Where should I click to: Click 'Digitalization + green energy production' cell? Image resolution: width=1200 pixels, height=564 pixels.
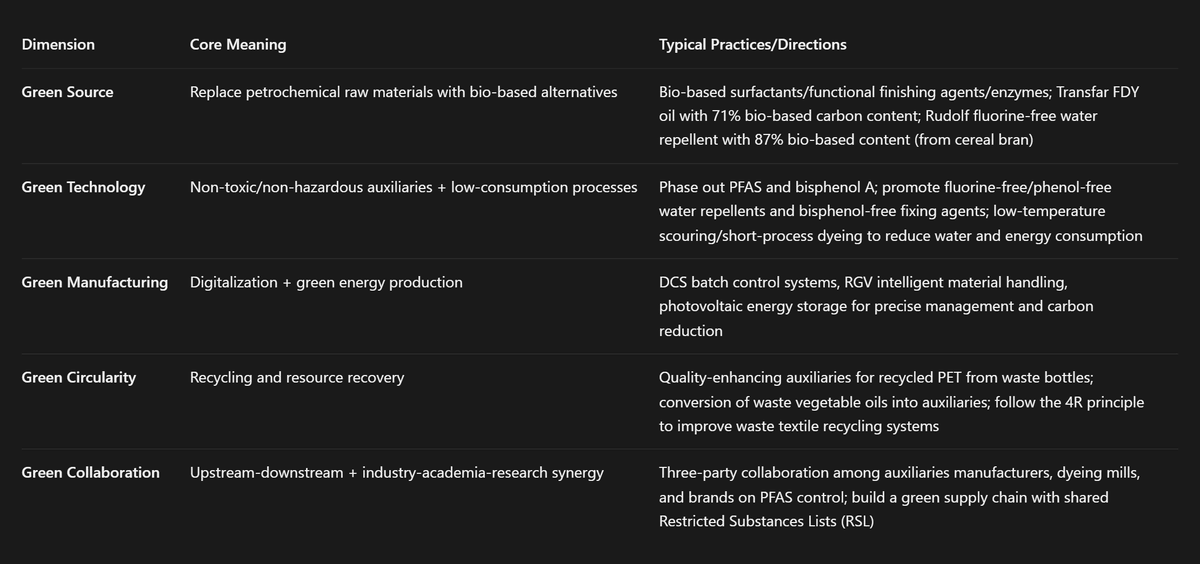click(326, 282)
